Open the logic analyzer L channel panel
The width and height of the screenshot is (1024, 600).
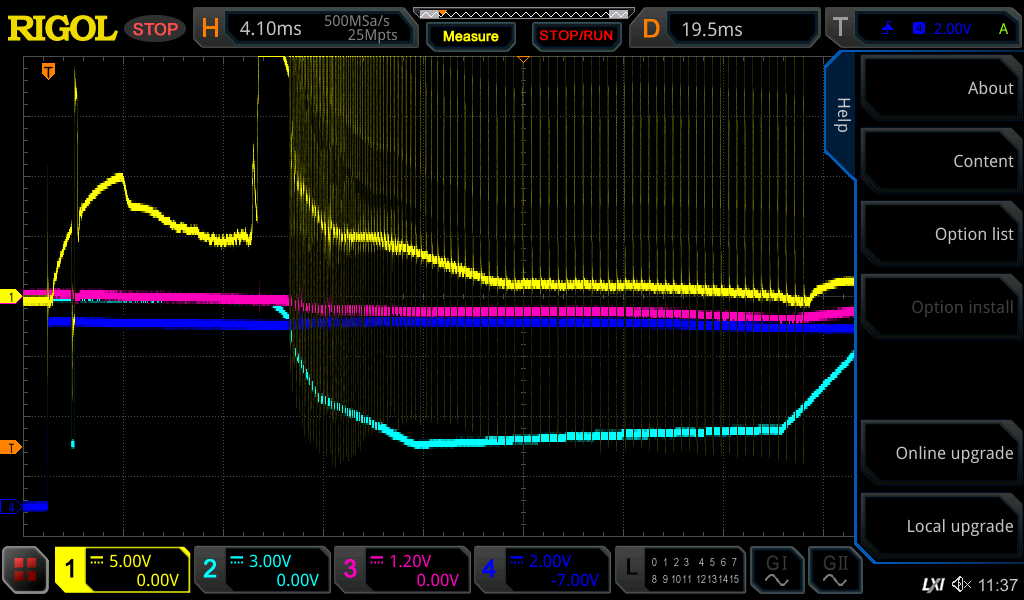(679, 570)
